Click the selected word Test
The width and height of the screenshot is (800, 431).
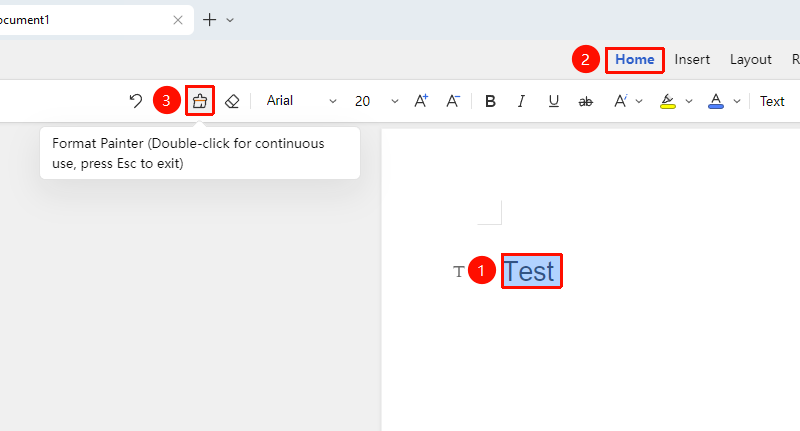tap(531, 271)
